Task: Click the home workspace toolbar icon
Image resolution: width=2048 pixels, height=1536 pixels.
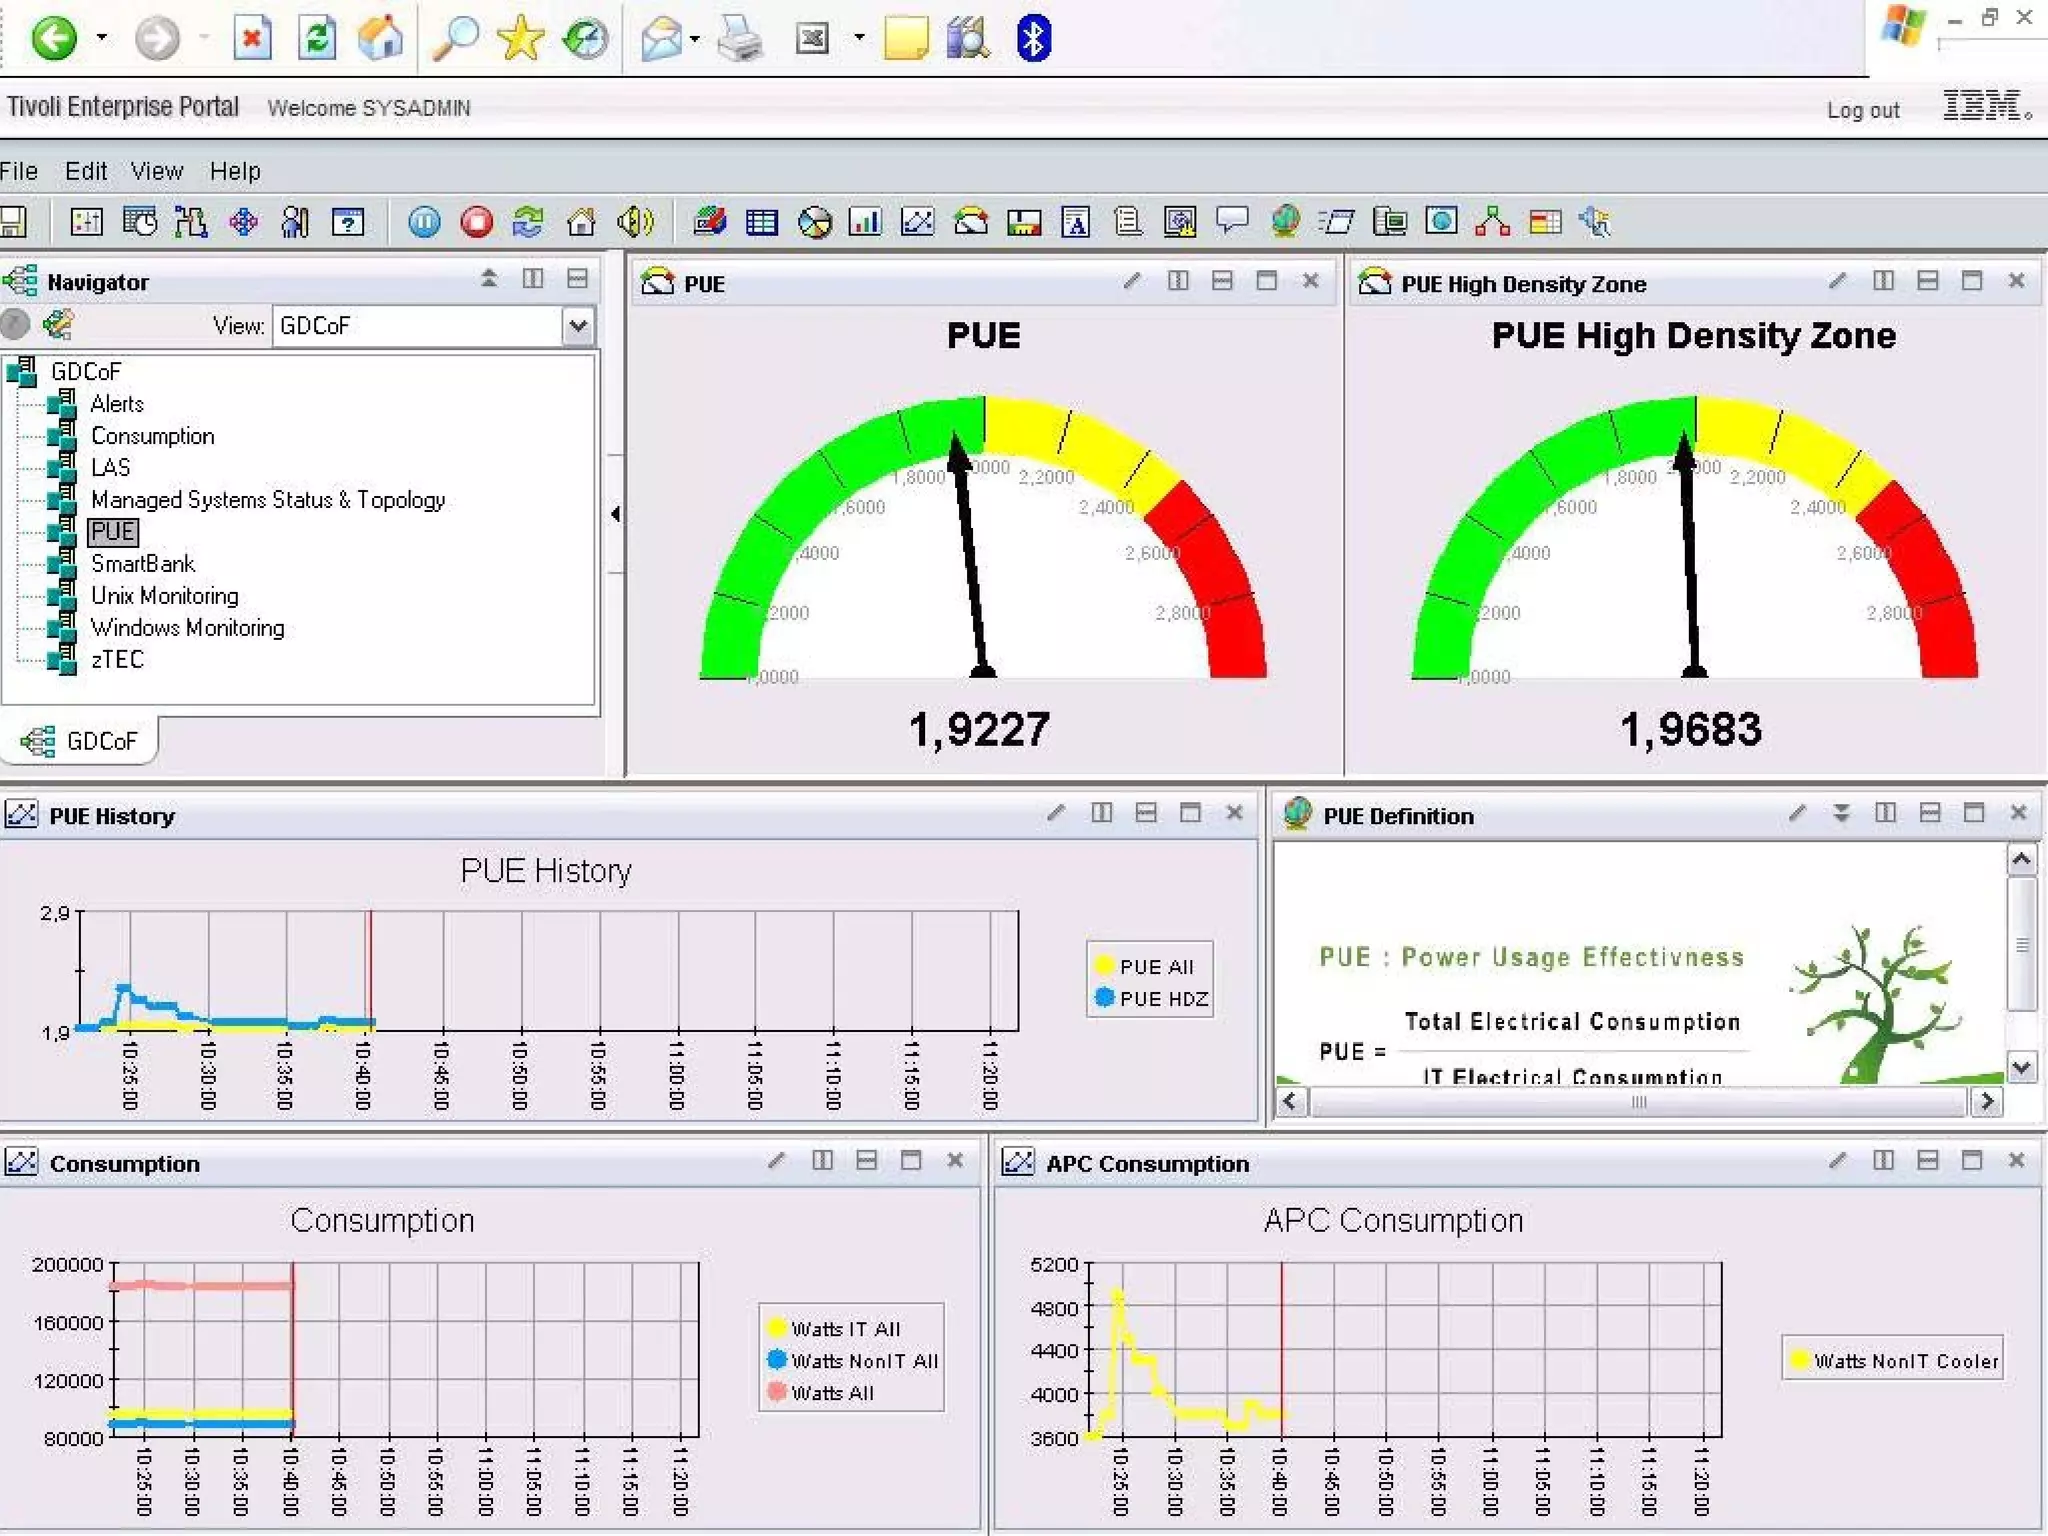Action: pyautogui.click(x=581, y=222)
